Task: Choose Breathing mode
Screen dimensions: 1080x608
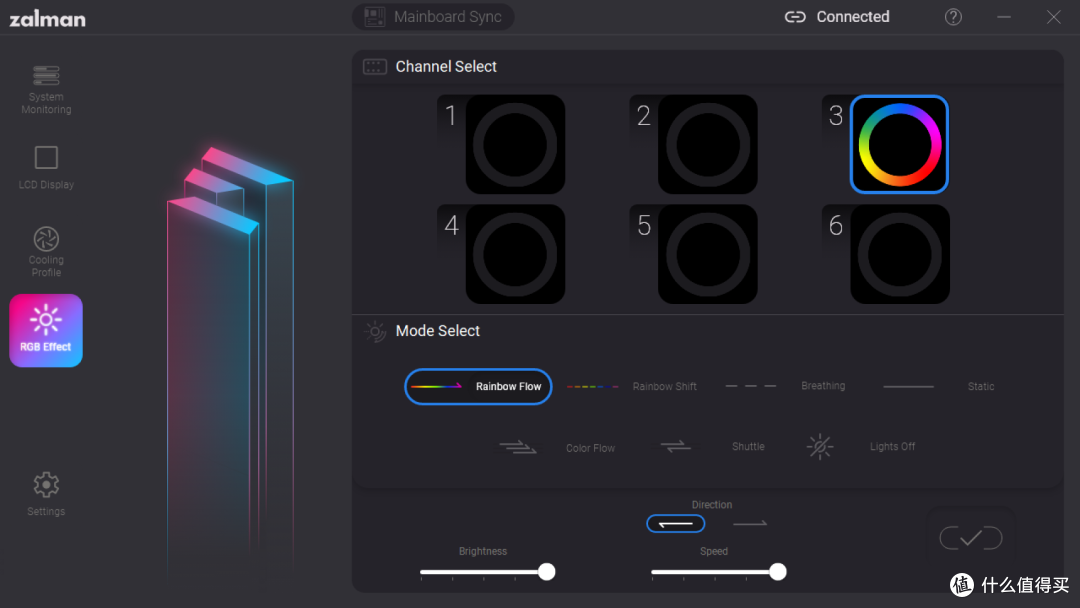Action: [785, 386]
